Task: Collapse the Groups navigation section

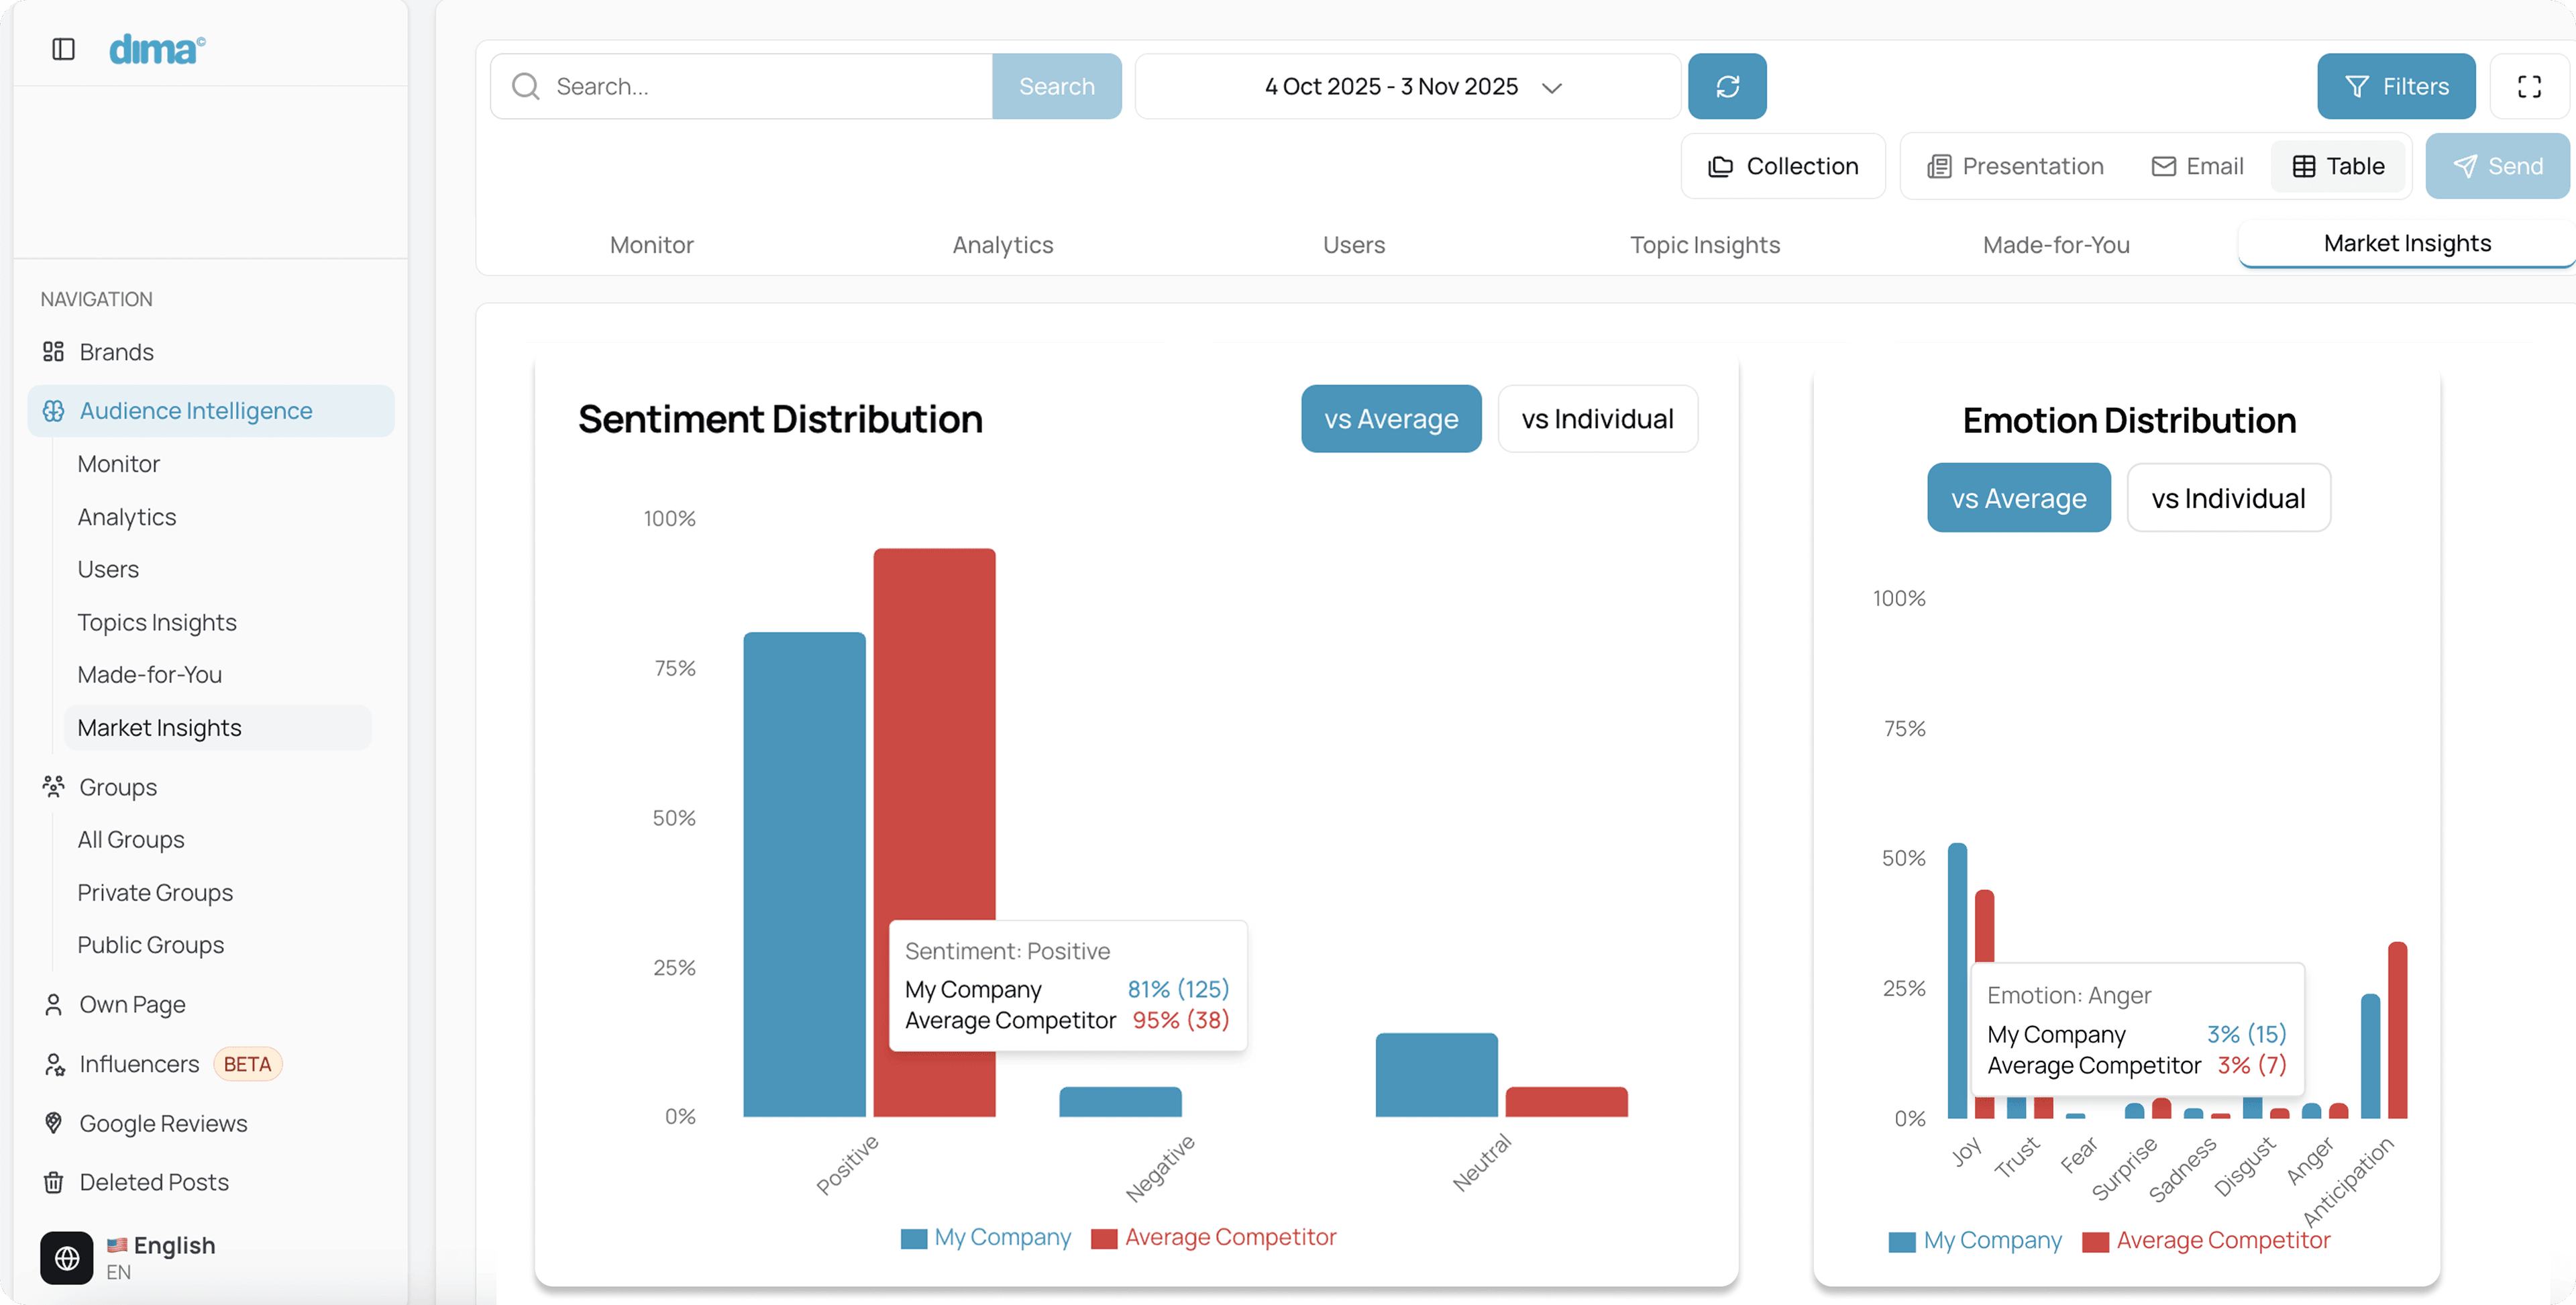Action: [x=118, y=787]
